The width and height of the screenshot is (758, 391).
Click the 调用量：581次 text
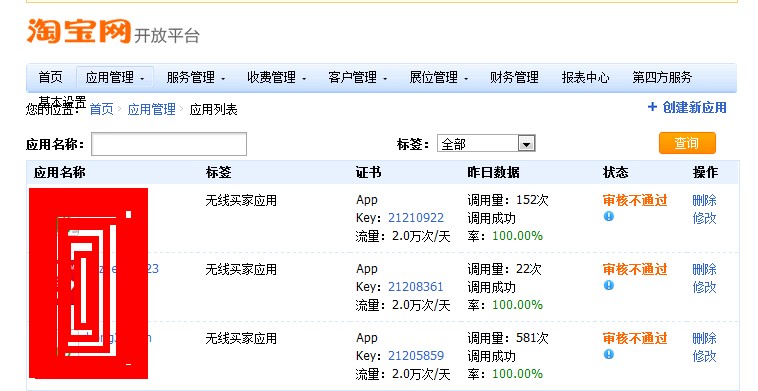(508, 338)
